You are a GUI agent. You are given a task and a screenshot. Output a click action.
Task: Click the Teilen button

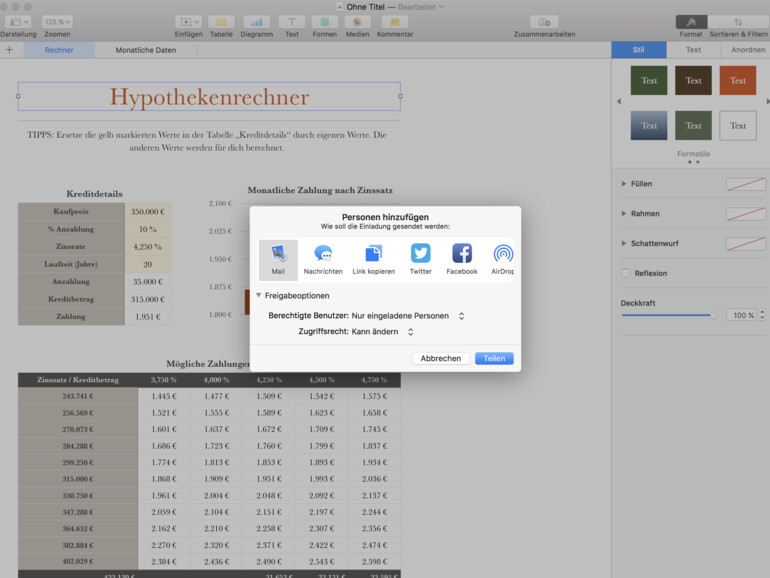pyautogui.click(x=494, y=358)
